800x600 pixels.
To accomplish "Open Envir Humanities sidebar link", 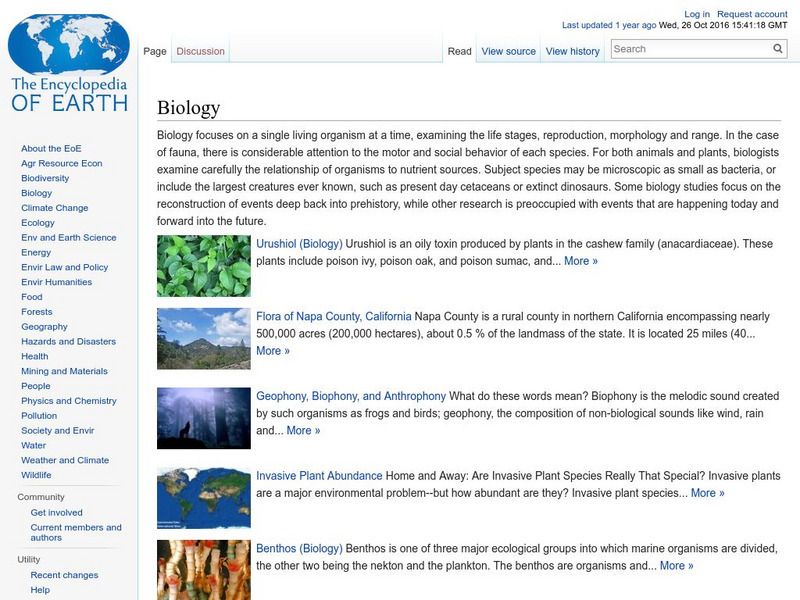I will pos(56,282).
